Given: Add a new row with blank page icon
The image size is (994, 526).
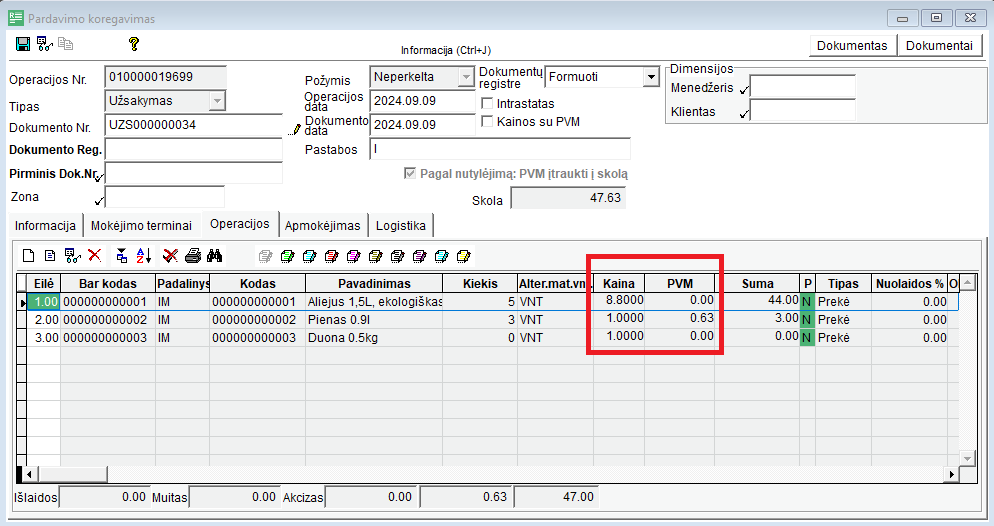Looking at the screenshot, I should pyautogui.click(x=28, y=256).
